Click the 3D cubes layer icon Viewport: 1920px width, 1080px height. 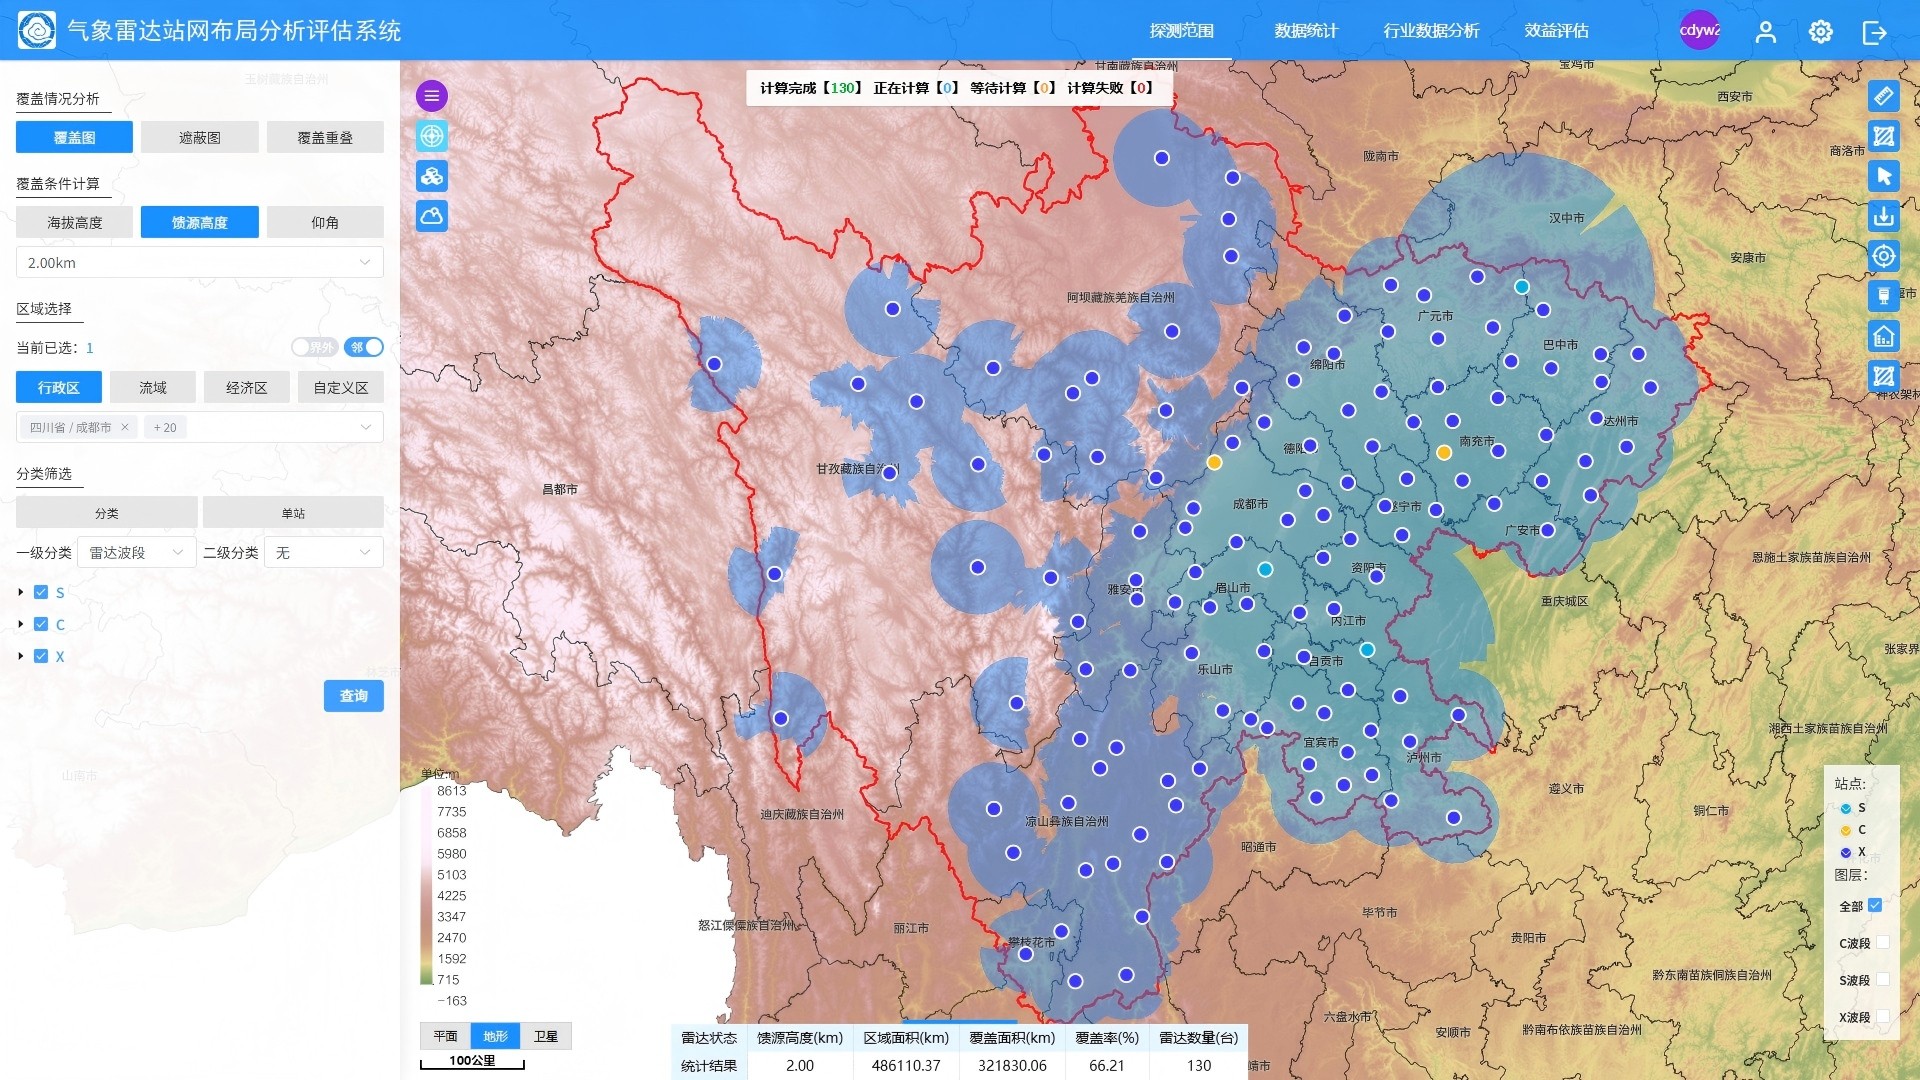point(432,176)
